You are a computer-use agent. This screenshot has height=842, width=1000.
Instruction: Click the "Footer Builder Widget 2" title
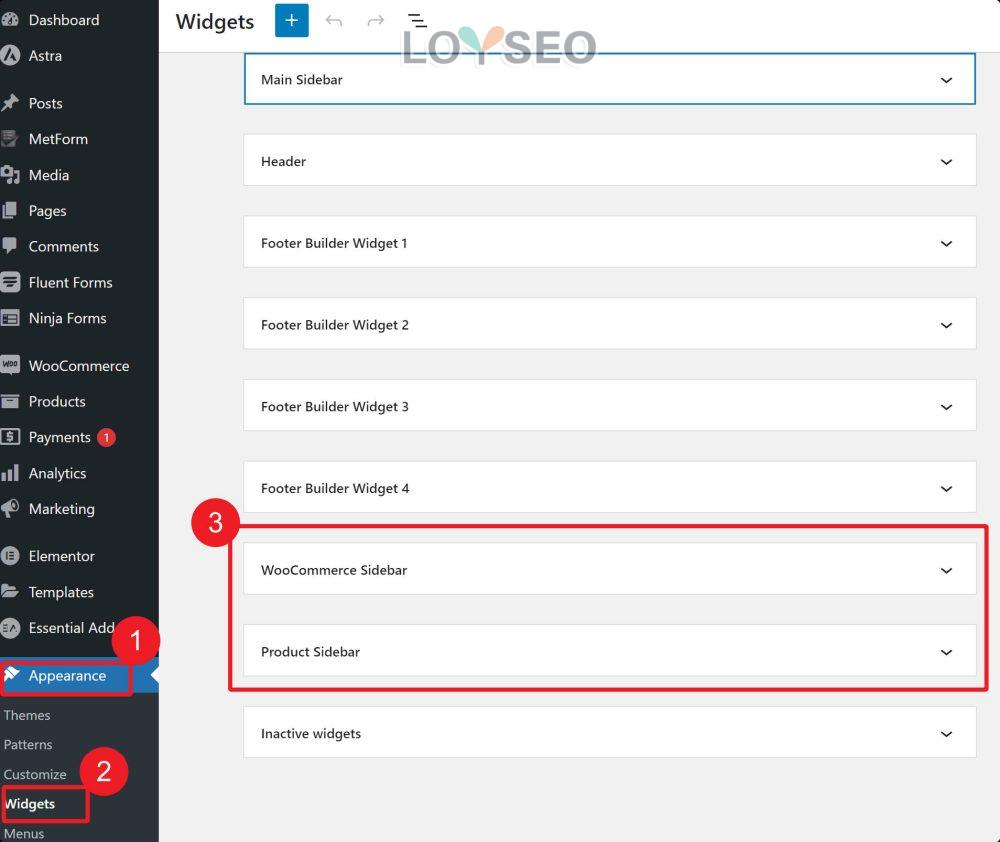click(x=335, y=325)
